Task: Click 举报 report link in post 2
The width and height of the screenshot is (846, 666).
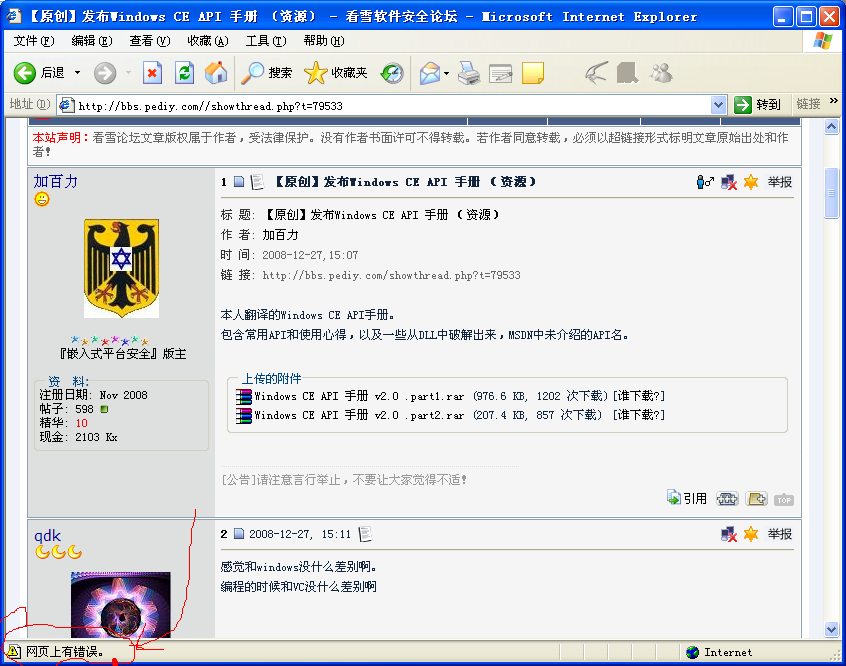Action: 780,534
